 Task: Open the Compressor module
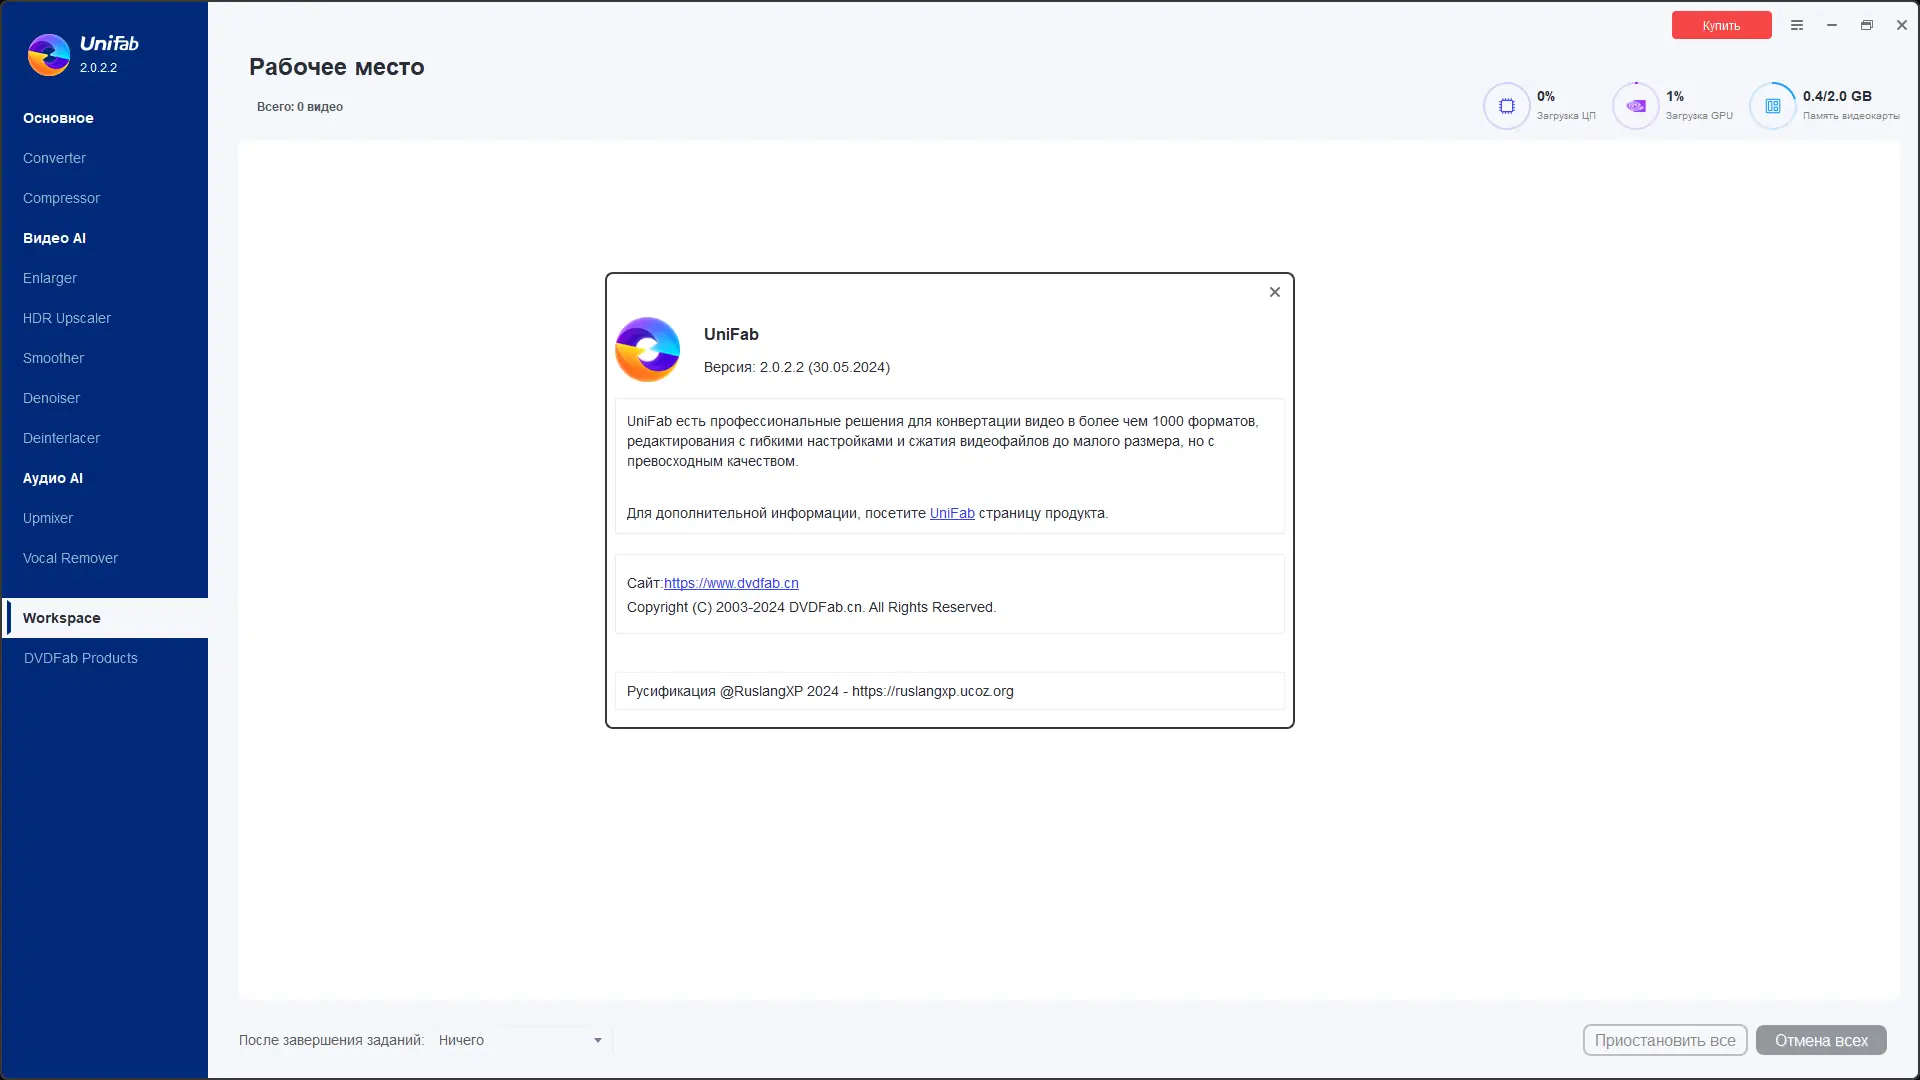(61, 198)
